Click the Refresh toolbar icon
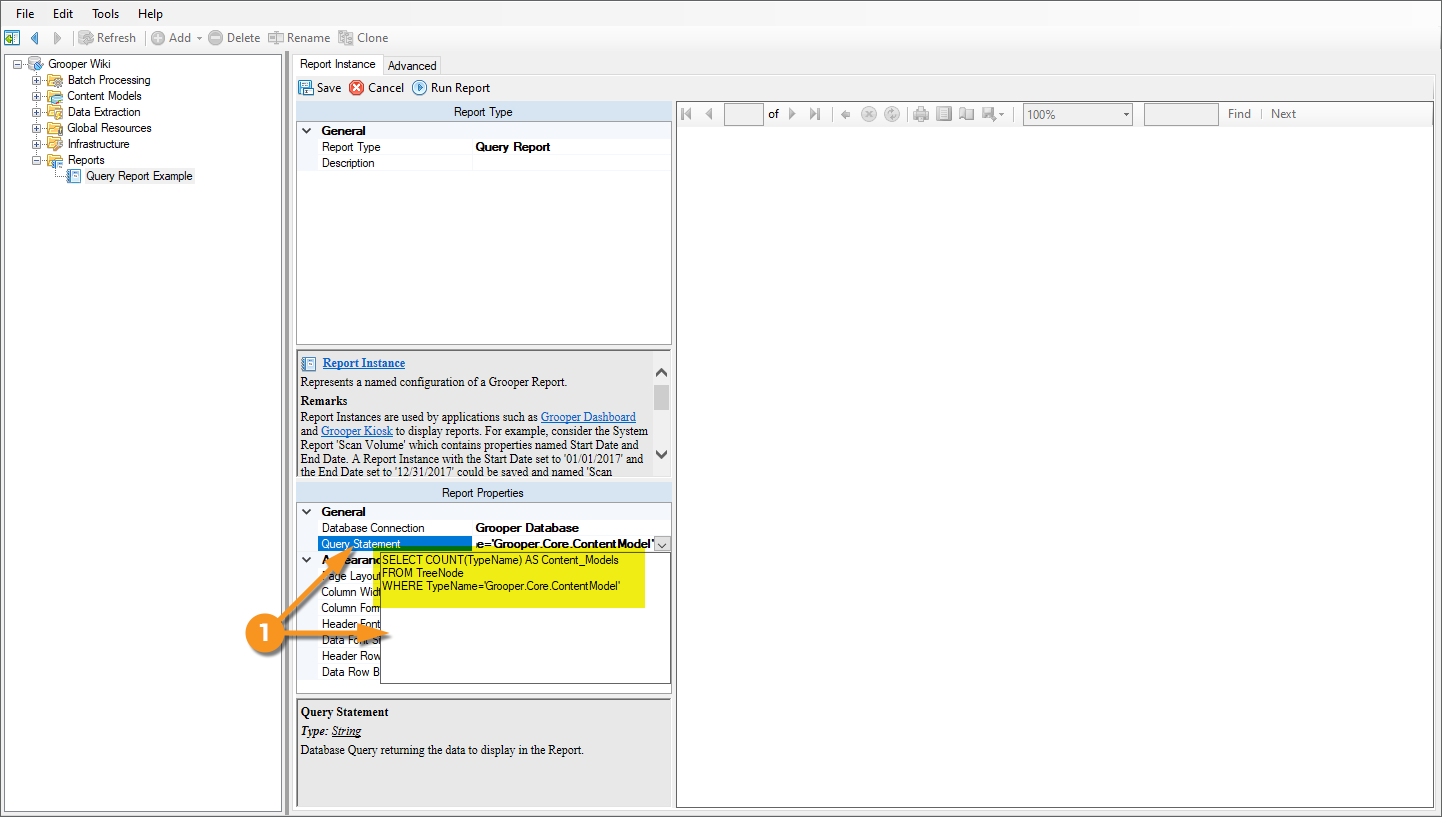 87,38
